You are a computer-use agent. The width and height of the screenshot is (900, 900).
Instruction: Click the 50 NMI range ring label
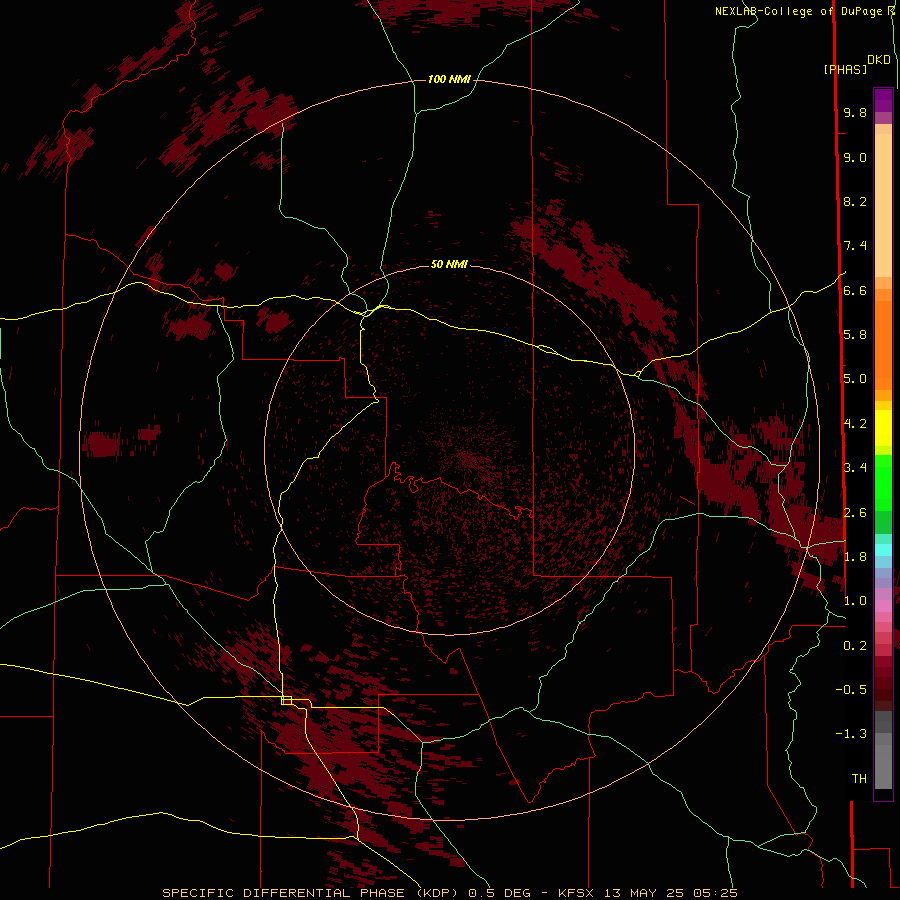tap(449, 264)
